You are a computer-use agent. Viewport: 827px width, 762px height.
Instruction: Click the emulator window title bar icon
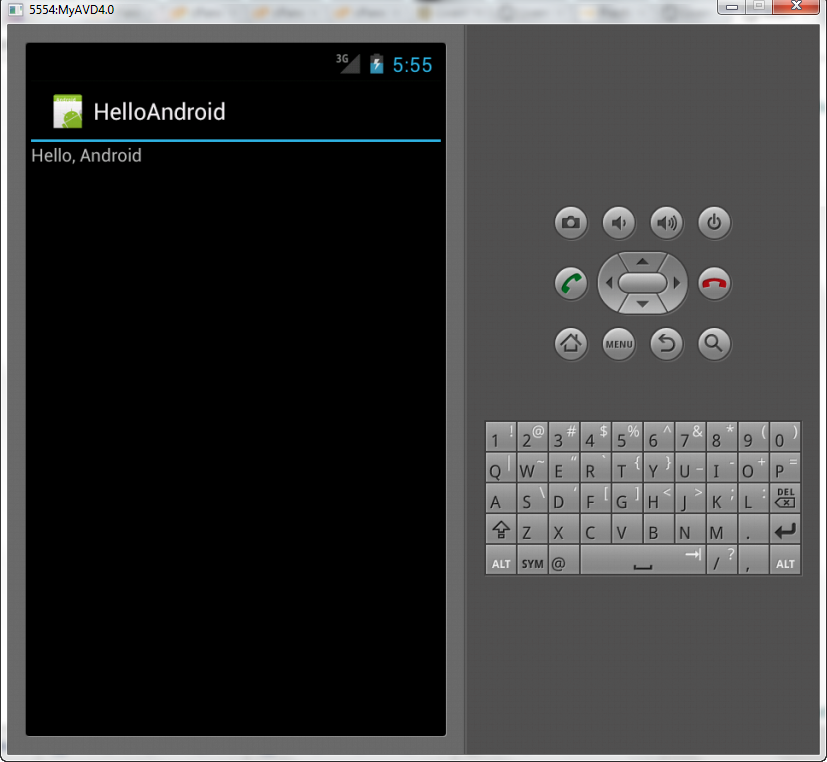(15, 9)
